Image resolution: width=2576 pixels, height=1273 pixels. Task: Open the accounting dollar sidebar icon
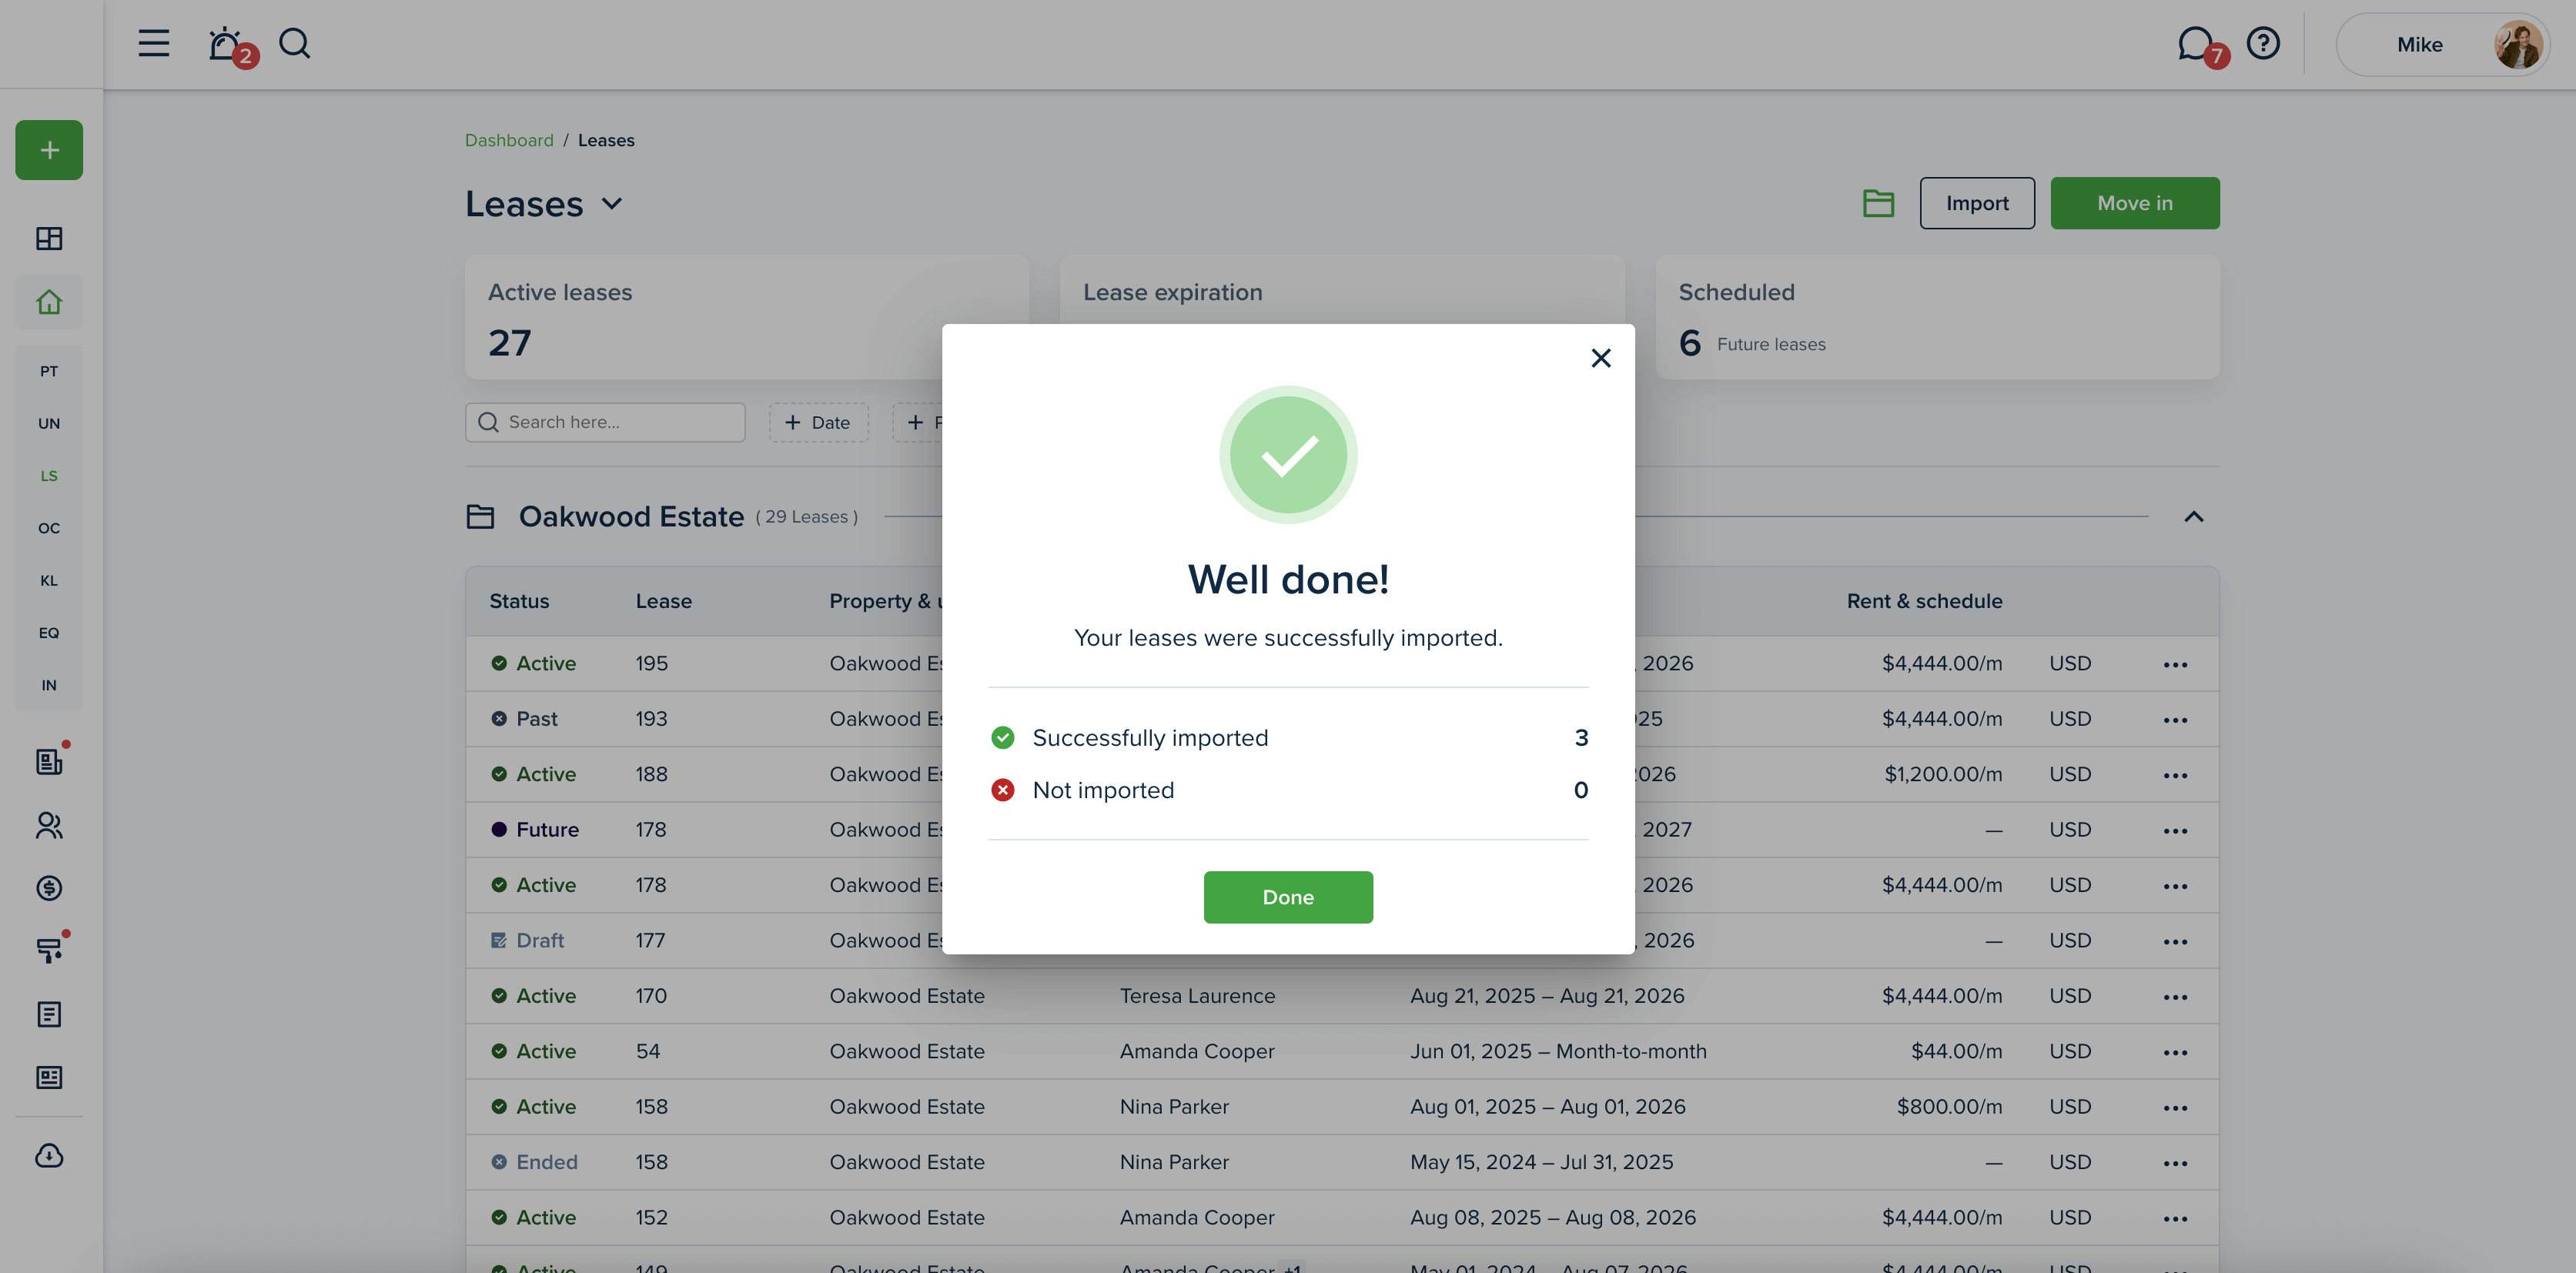click(x=49, y=888)
